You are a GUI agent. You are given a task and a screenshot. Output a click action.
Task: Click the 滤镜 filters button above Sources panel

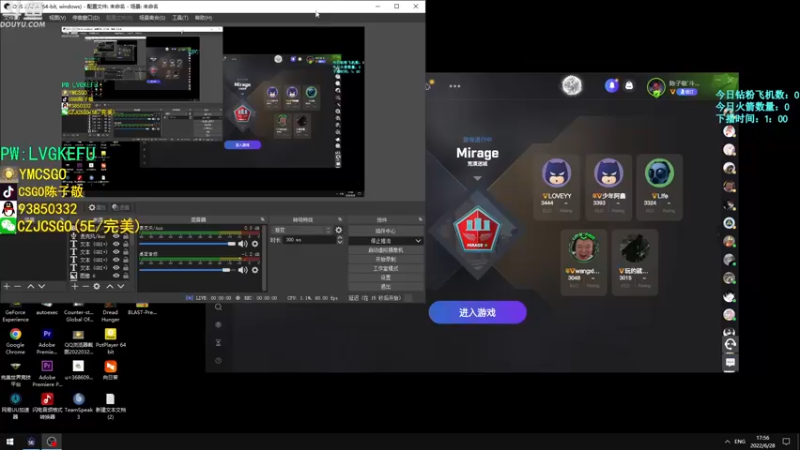[x=121, y=208]
